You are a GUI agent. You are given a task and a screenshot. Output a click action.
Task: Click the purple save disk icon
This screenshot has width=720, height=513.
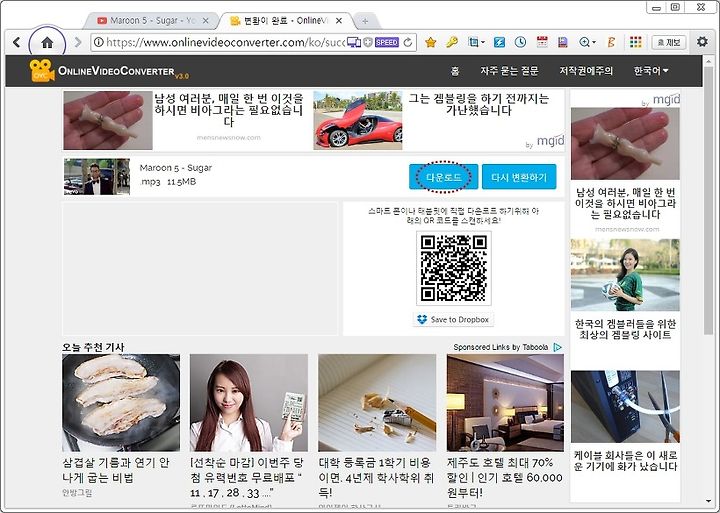pos(563,42)
